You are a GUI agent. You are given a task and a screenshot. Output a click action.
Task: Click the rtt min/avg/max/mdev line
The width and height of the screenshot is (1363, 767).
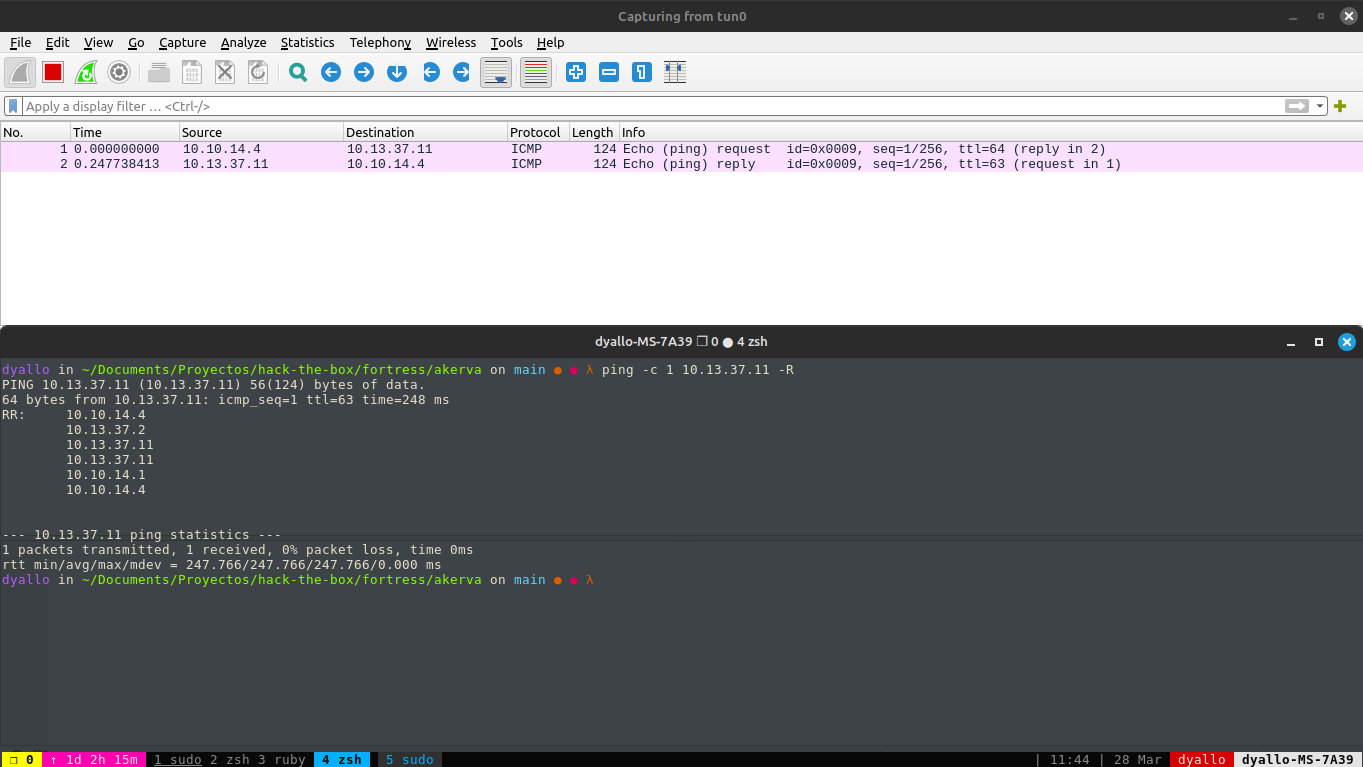pos(222,565)
